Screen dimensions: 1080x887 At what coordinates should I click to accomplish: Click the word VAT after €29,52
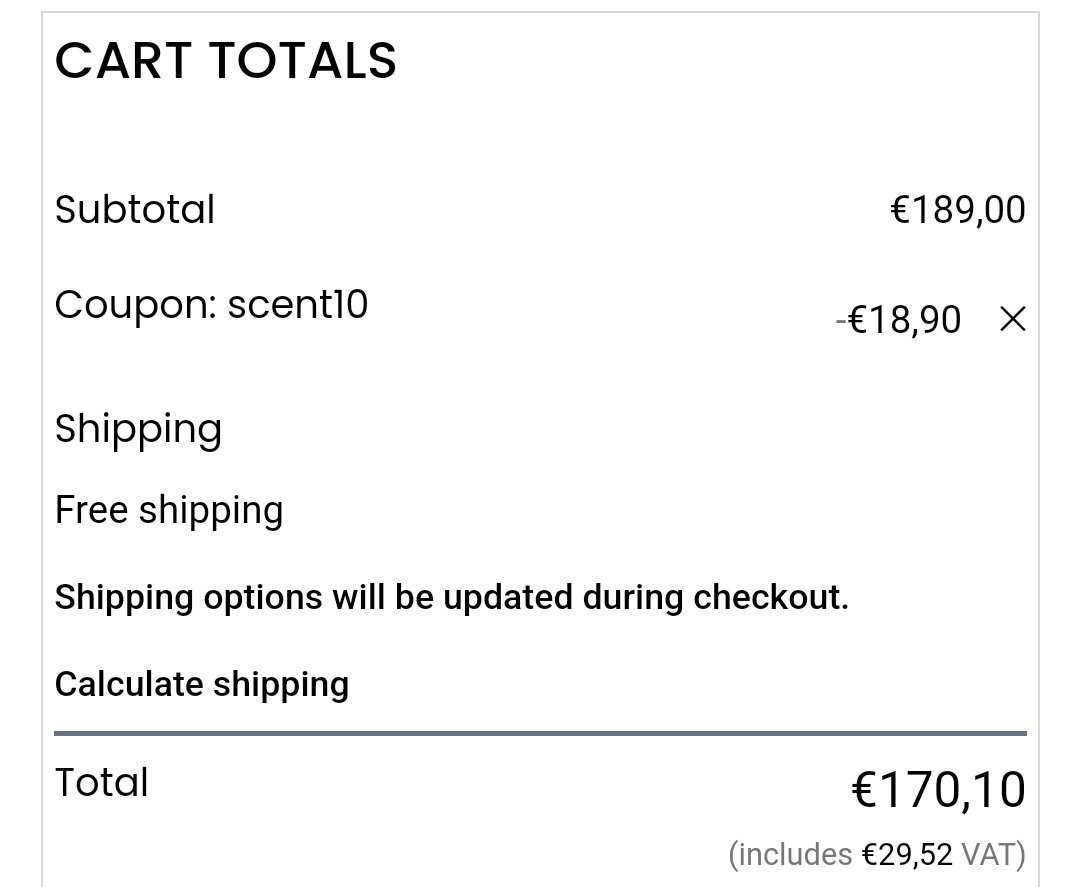pyautogui.click(x=990, y=855)
